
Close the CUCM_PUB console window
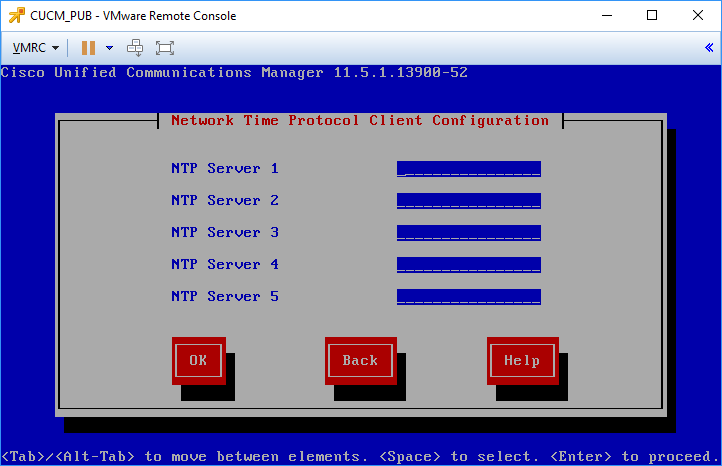pos(698,15)
